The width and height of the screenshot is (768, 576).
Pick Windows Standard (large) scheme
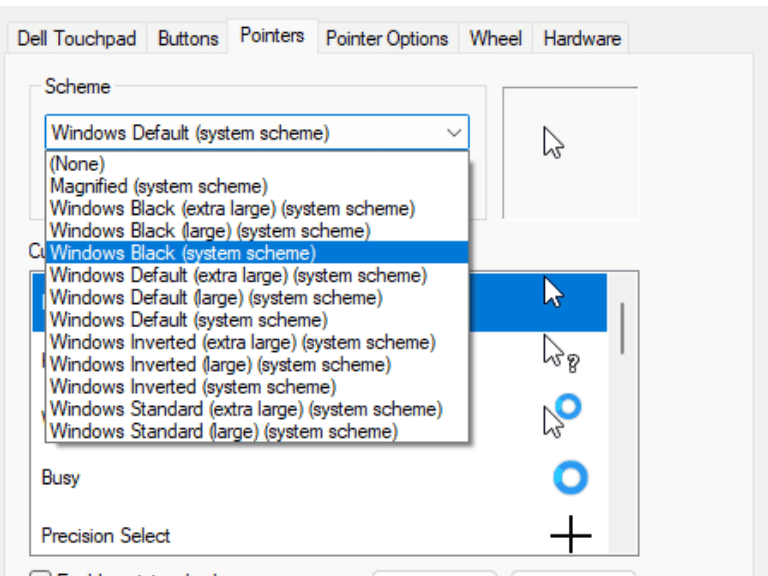pos(257,431)
